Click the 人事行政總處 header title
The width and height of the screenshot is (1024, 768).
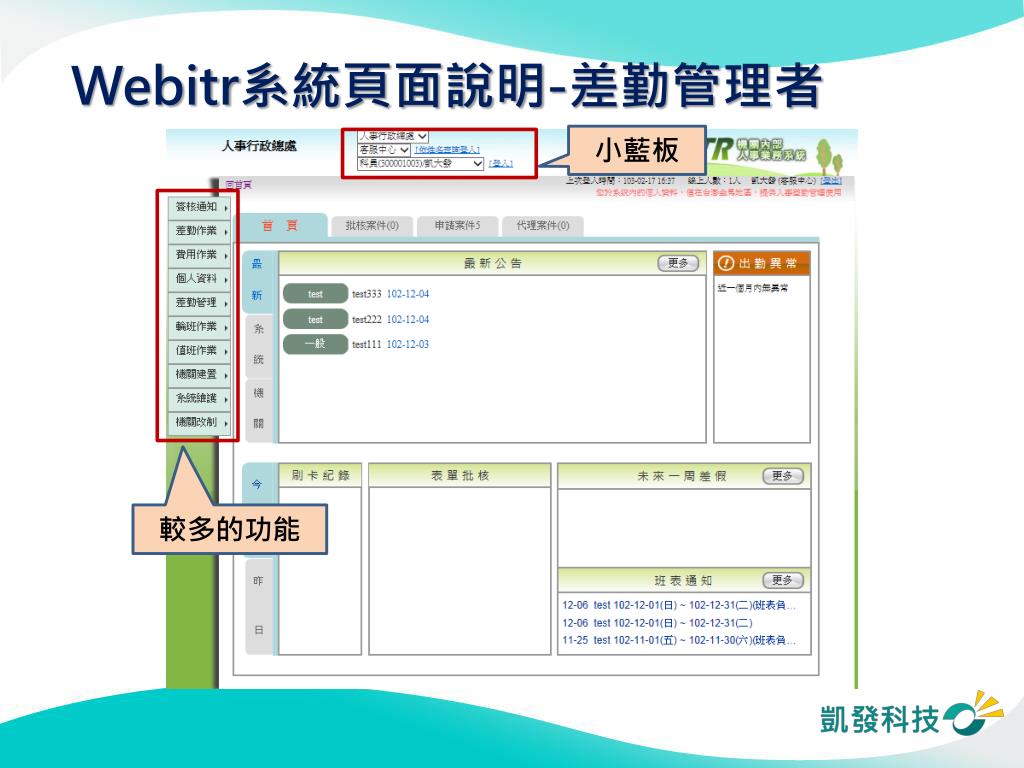tap(259, 146)
